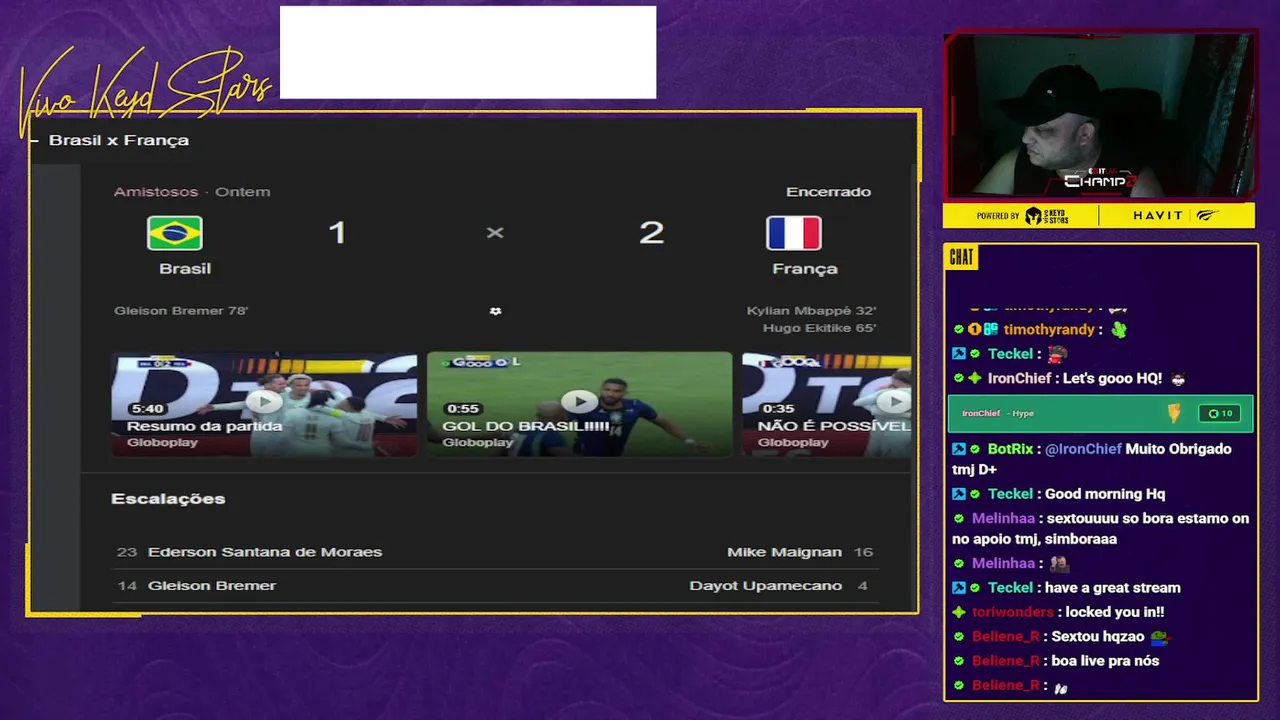Click the CHAT panel label

(x=961, y=257)
